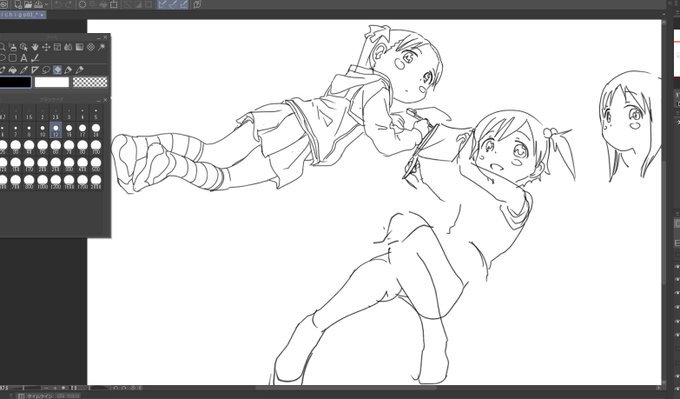Select the Move layer tool
Screen dimensions: 680x399
click(46, 47)
